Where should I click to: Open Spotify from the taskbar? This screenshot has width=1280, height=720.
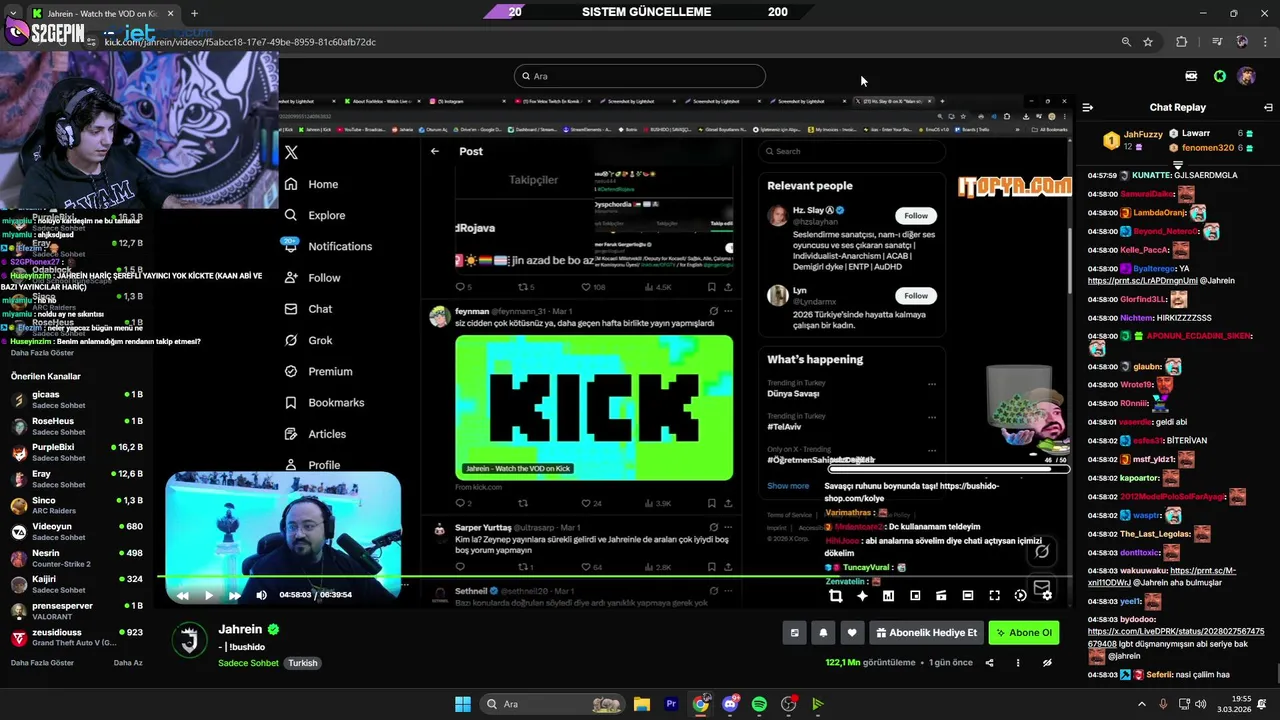pos(759,704)
